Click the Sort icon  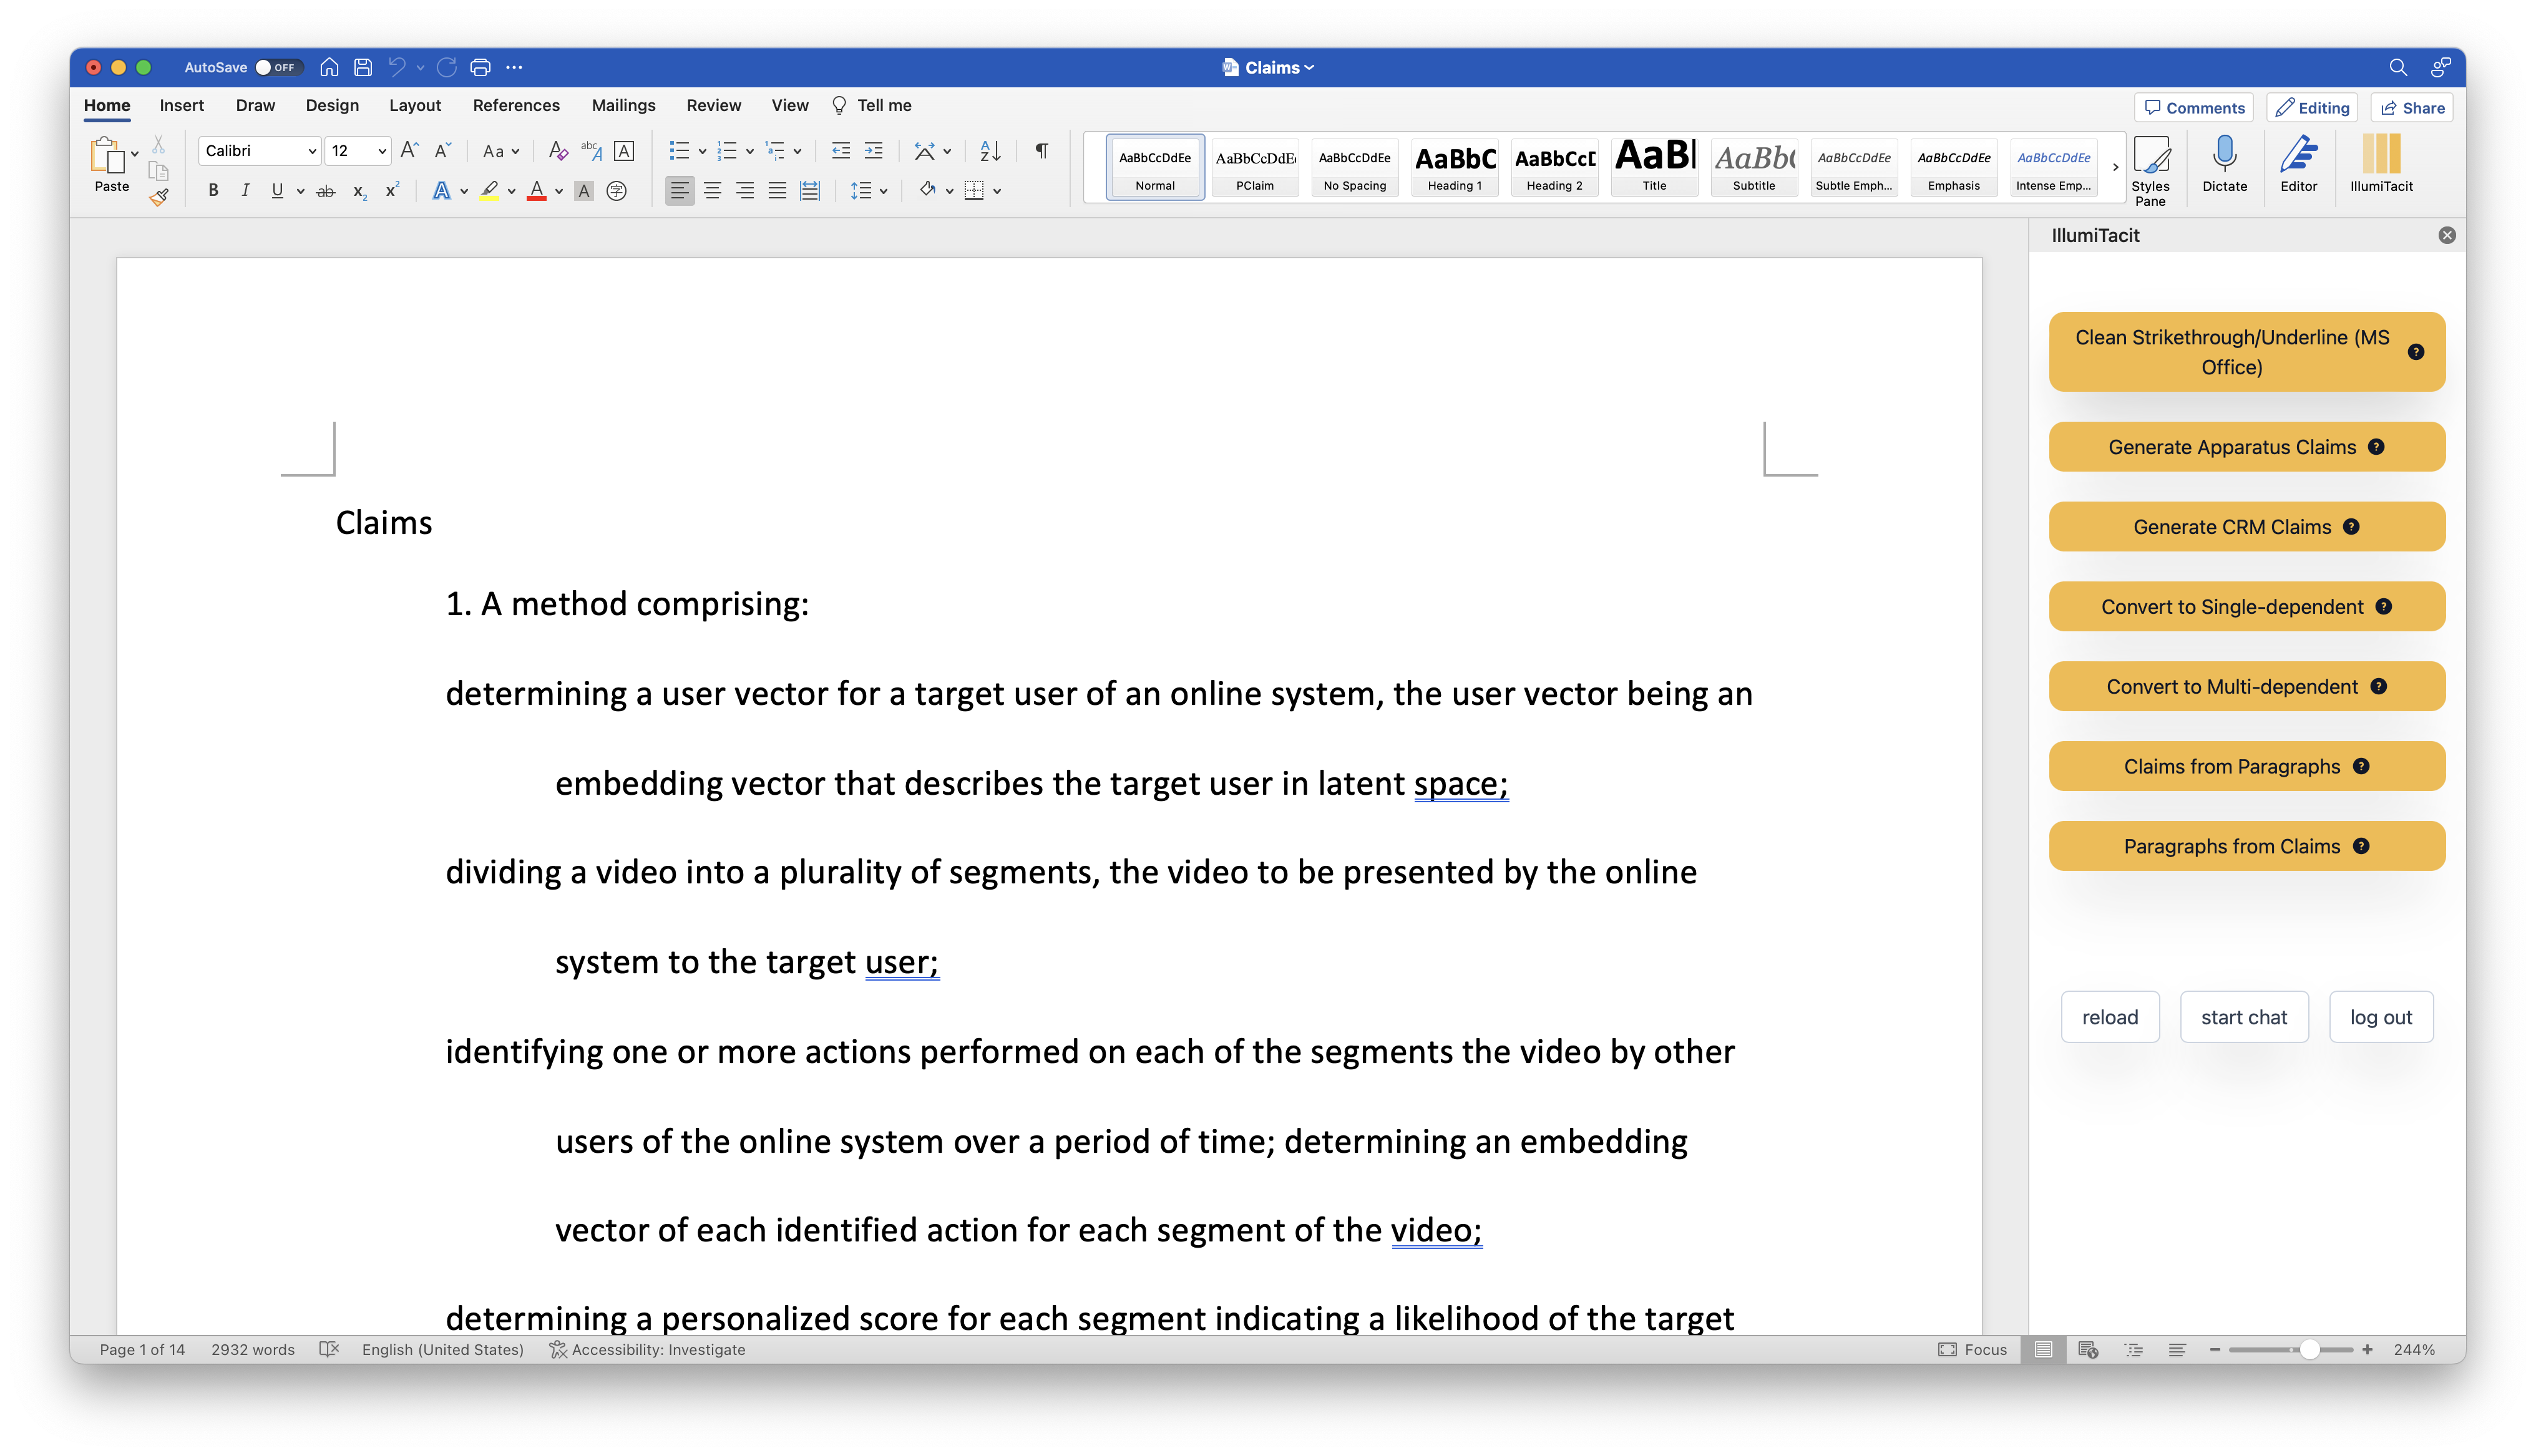989,151
